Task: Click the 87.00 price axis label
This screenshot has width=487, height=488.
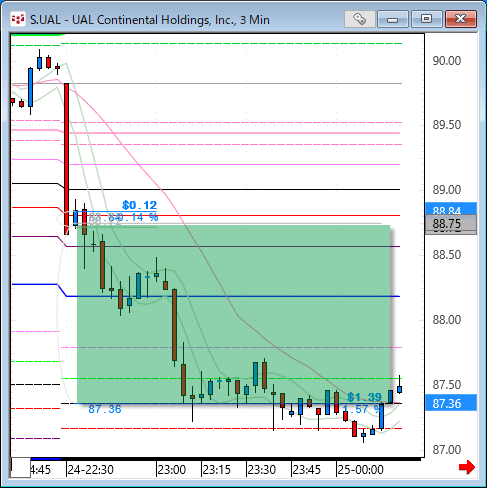Action: click(447, 450)
